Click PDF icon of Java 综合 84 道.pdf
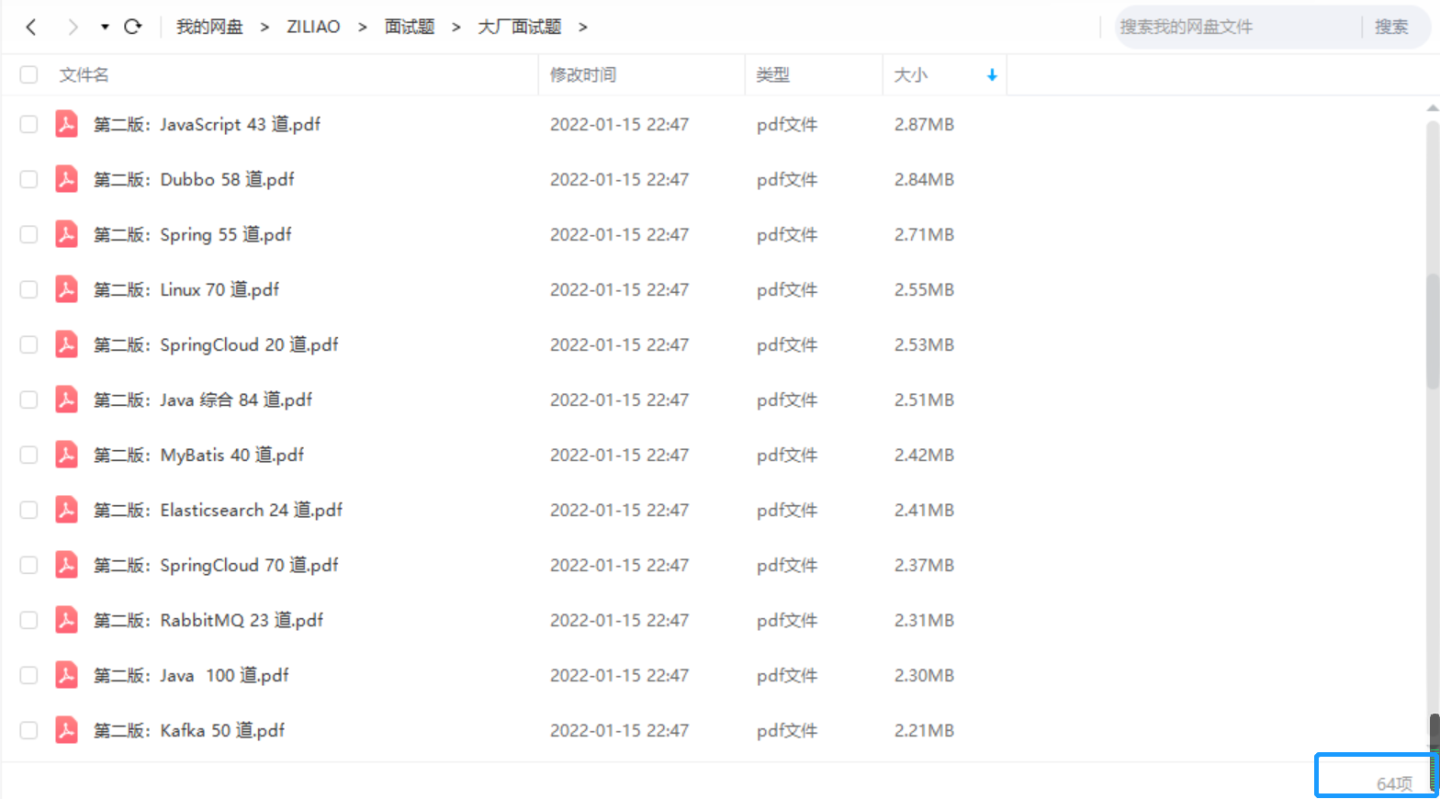The width and height of the screenshot is (1440, 799). 67,399
